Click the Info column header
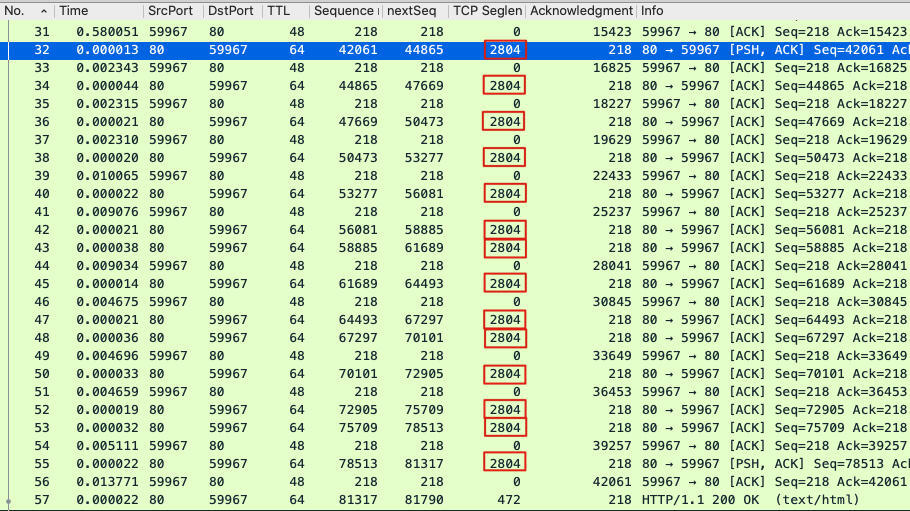 pyautogui.click(x=653, y=11)
